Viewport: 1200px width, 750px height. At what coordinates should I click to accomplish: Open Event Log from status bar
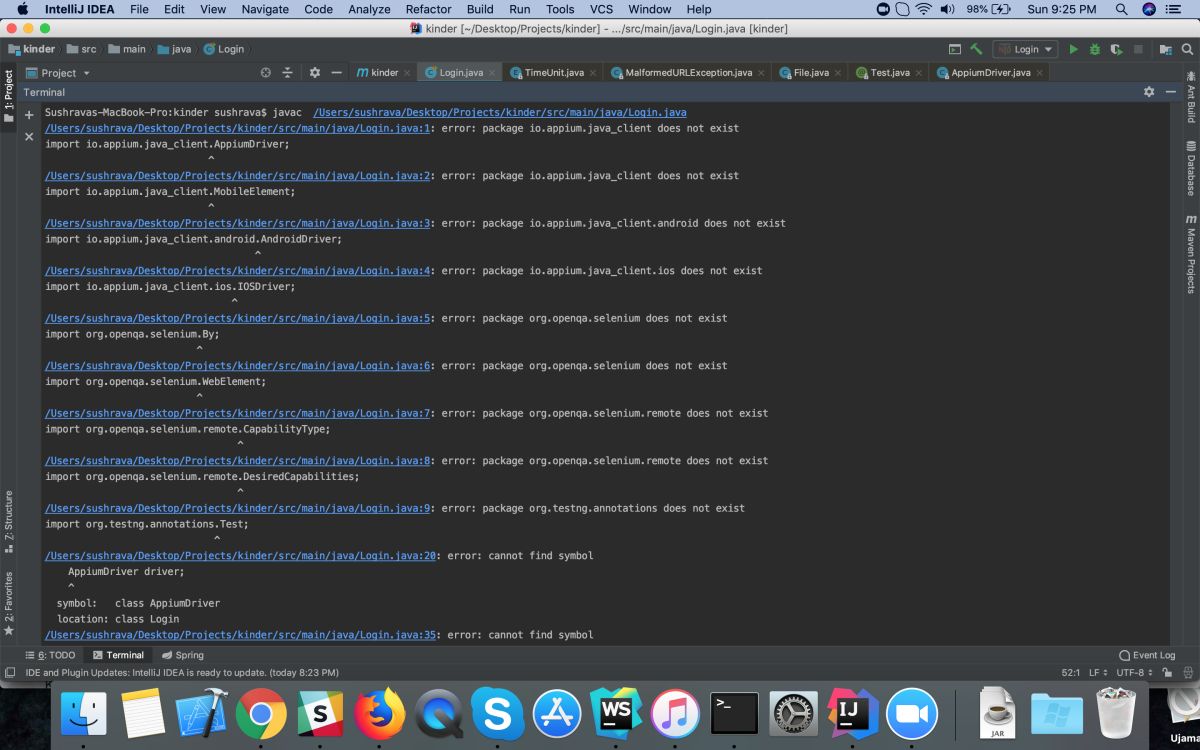pos(1147,655)
